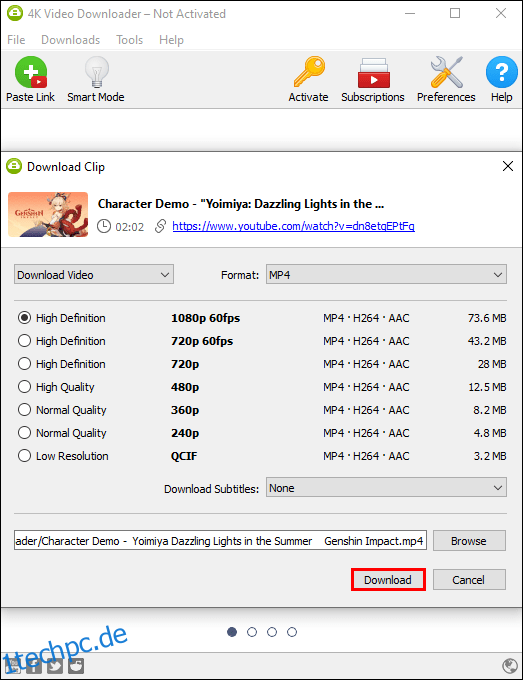Go to second page indicator dot
Image resolution: width=523 pixels, height=680 pixels.
(x=252, y=632)
